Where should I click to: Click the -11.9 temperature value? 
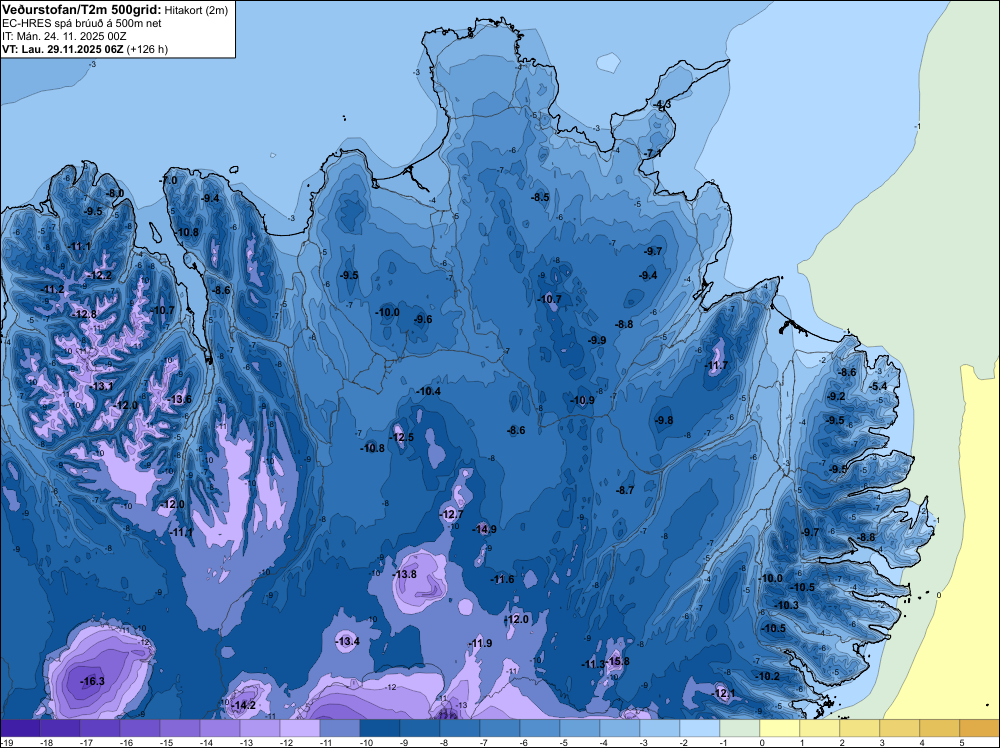point(481,643)
